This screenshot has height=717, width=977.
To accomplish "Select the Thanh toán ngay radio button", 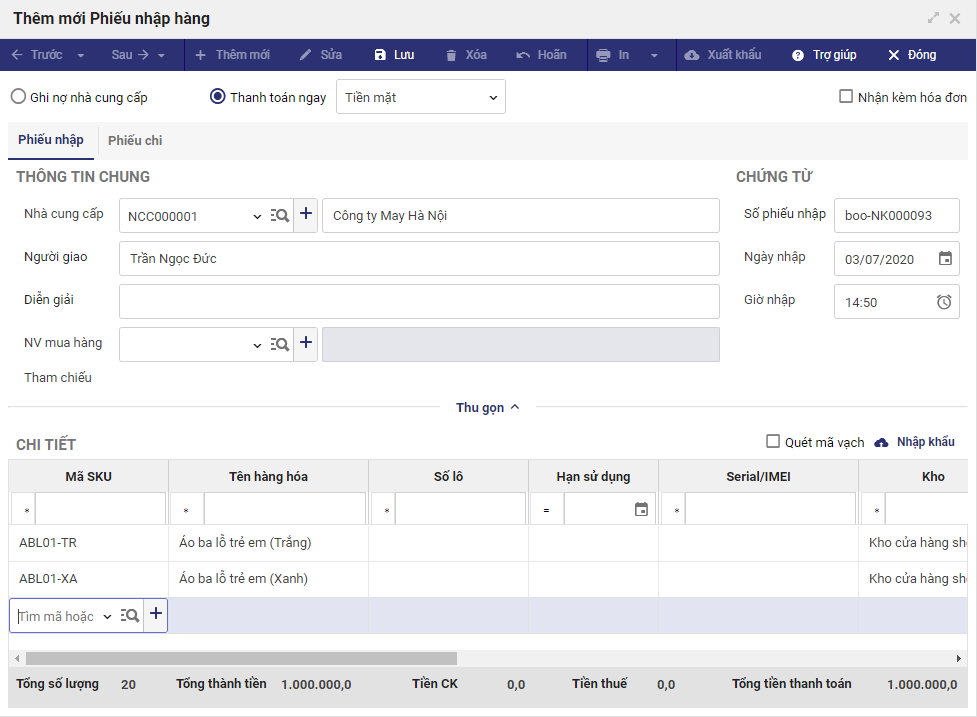I will (218, 97).
